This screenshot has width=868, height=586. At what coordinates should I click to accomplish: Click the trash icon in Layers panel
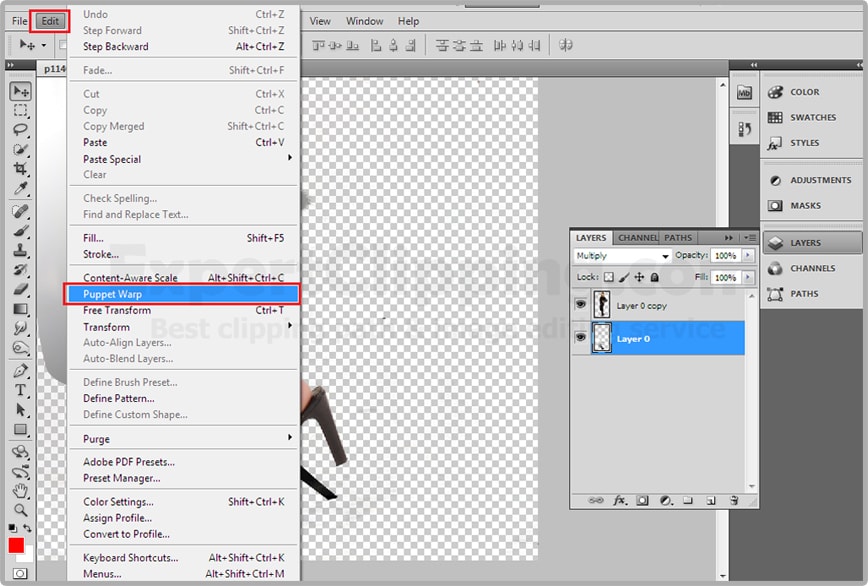click(734, 500)
